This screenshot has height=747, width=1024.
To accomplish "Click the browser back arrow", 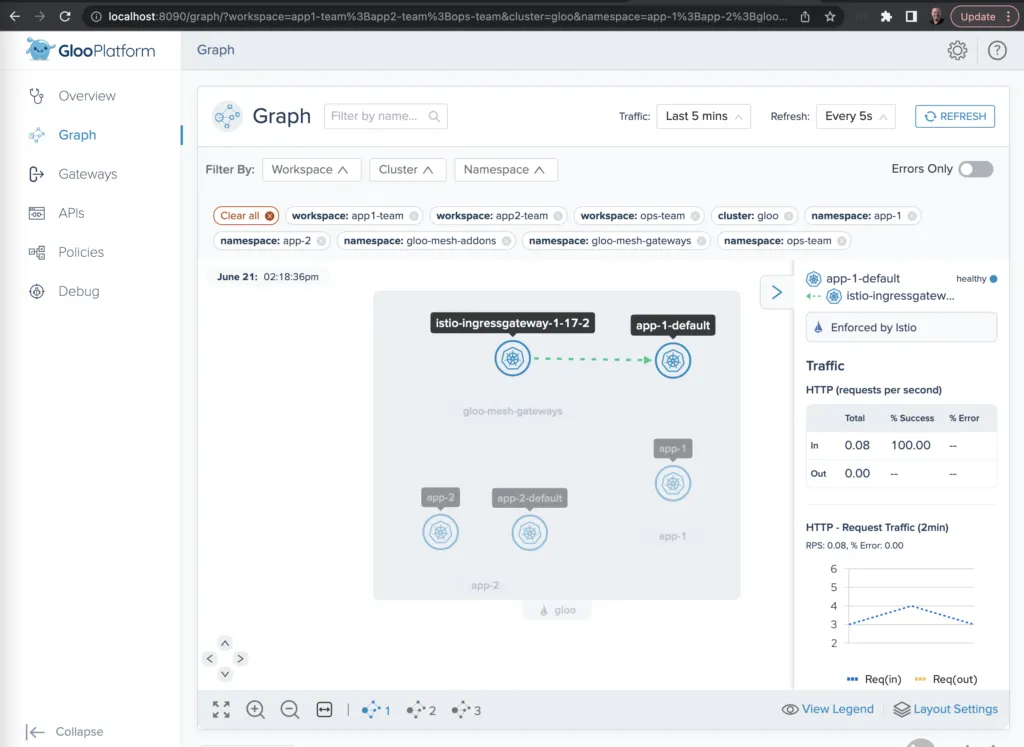I will [x=14, y=16].
